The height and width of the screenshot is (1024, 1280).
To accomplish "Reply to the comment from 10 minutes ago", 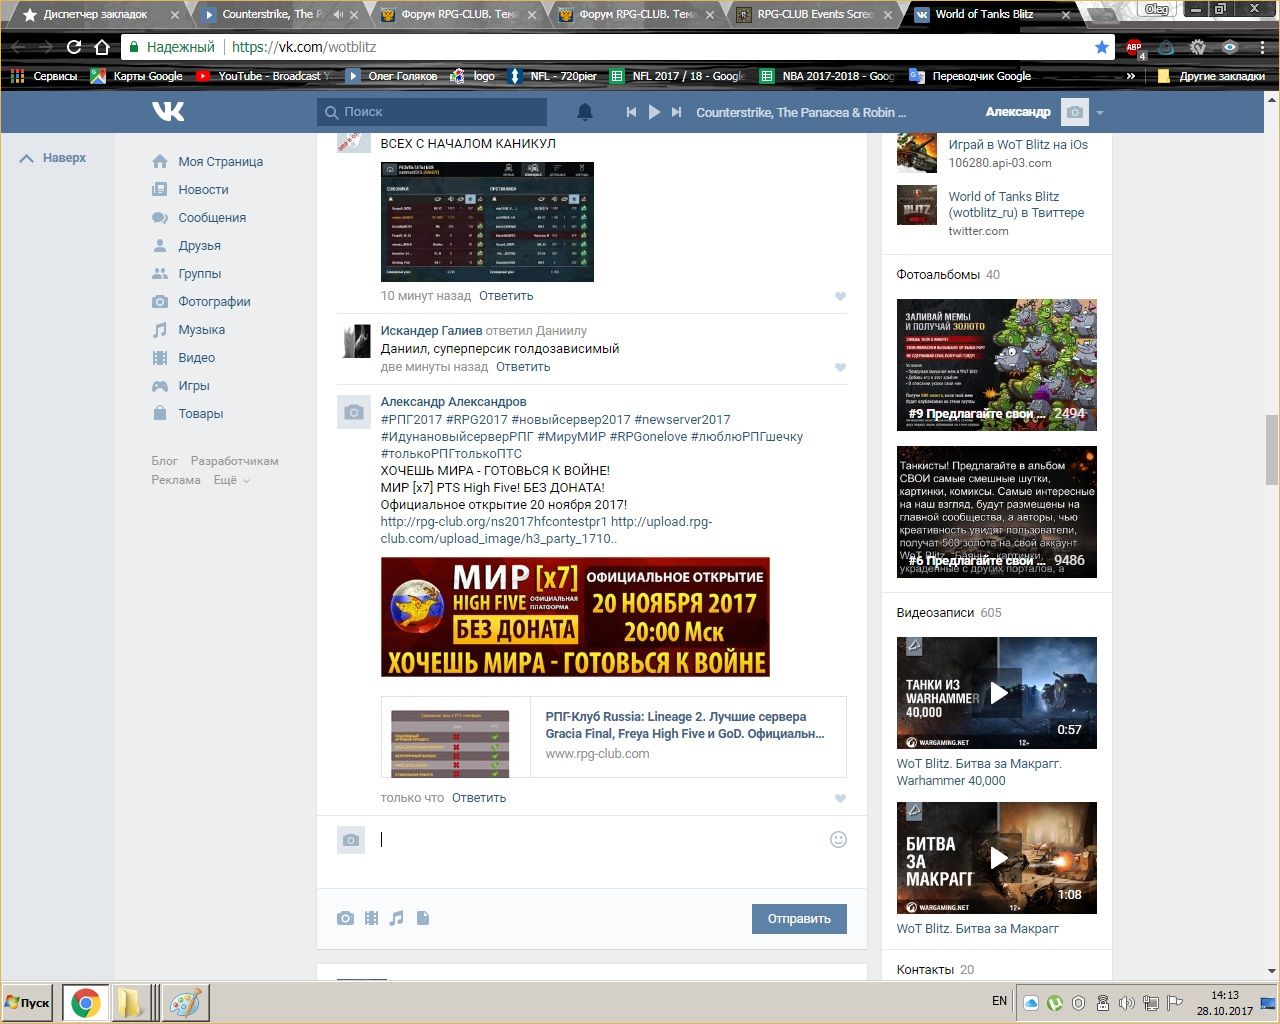I will pos(506,296).
